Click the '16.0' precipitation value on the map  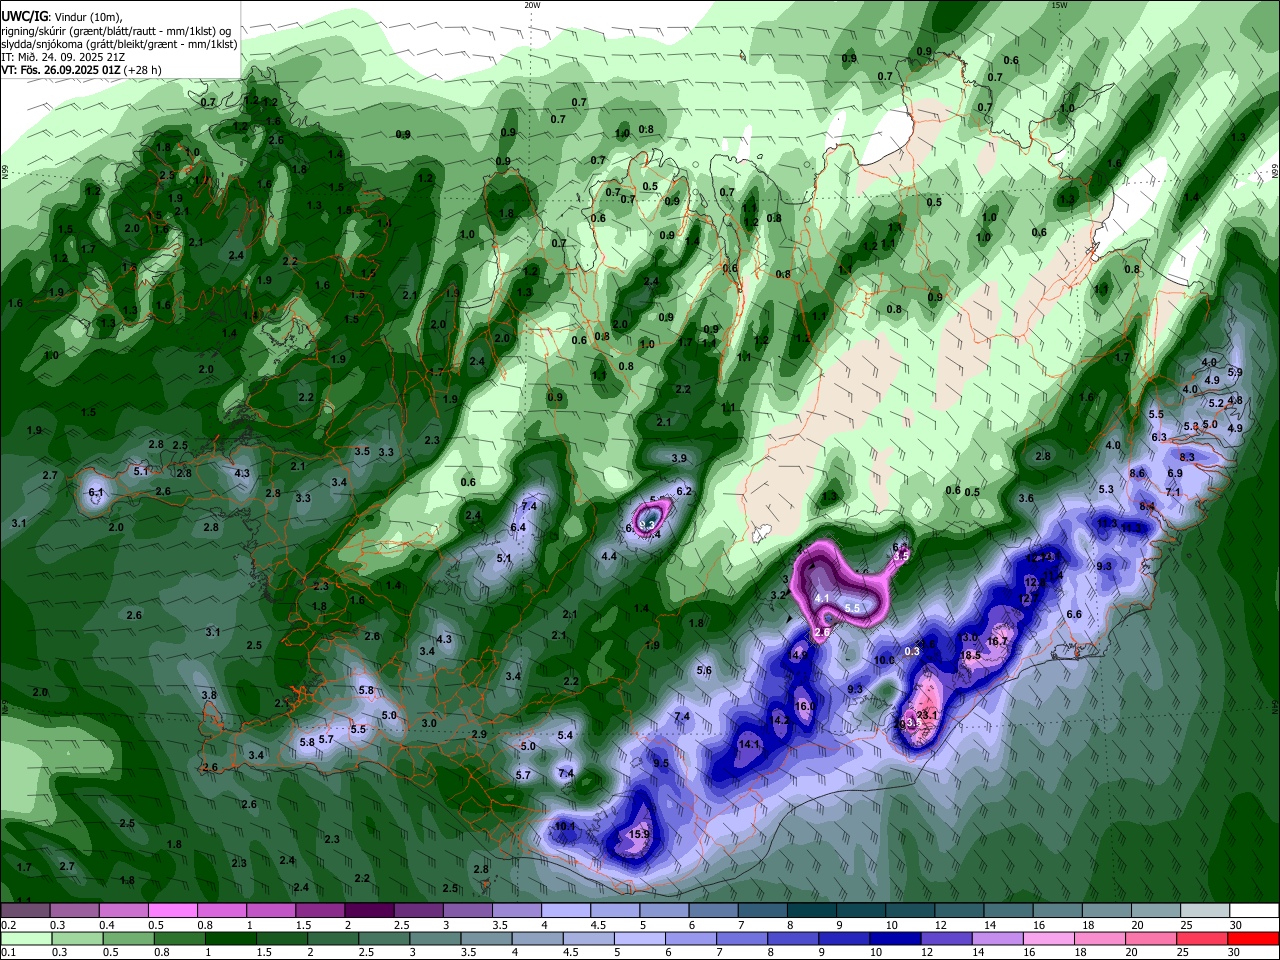click(x=805, y=706)
